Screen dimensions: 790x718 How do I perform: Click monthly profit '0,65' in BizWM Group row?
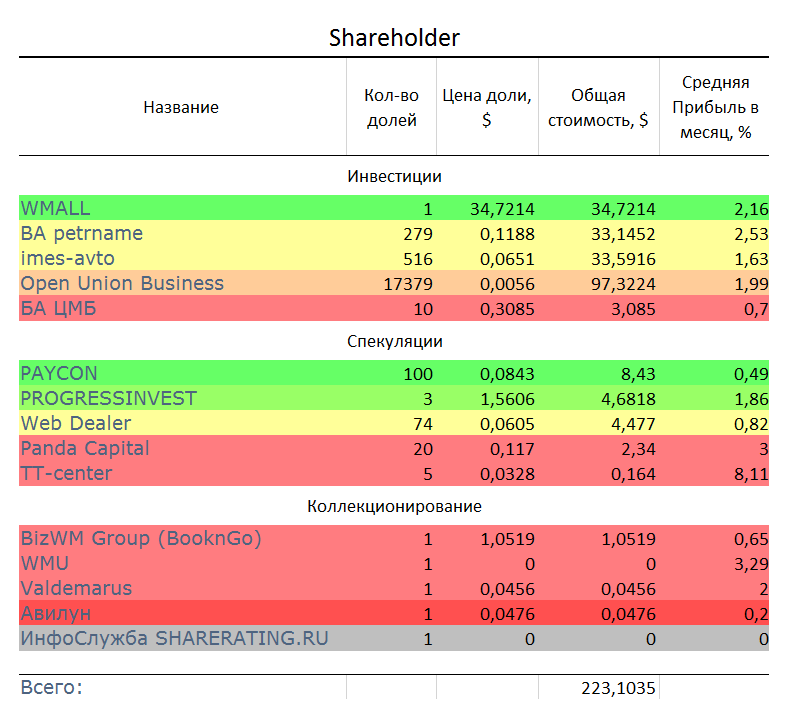751,540
